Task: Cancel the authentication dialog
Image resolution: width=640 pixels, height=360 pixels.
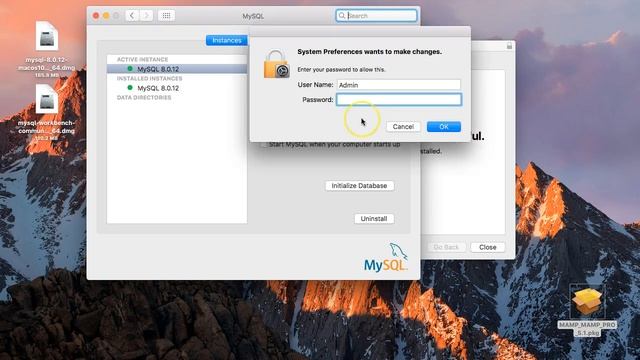Action: click(403, 127)
